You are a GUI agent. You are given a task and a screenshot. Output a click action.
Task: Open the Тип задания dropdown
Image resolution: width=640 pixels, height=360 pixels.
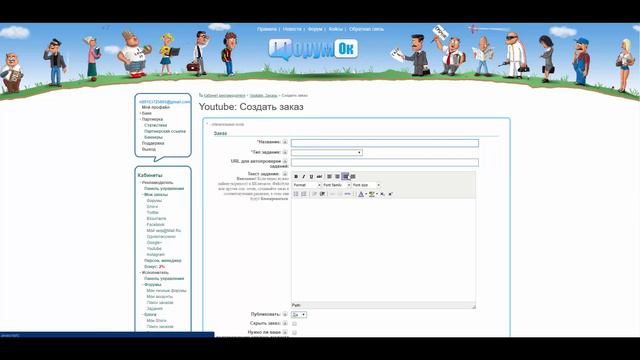tap(327, 153)
